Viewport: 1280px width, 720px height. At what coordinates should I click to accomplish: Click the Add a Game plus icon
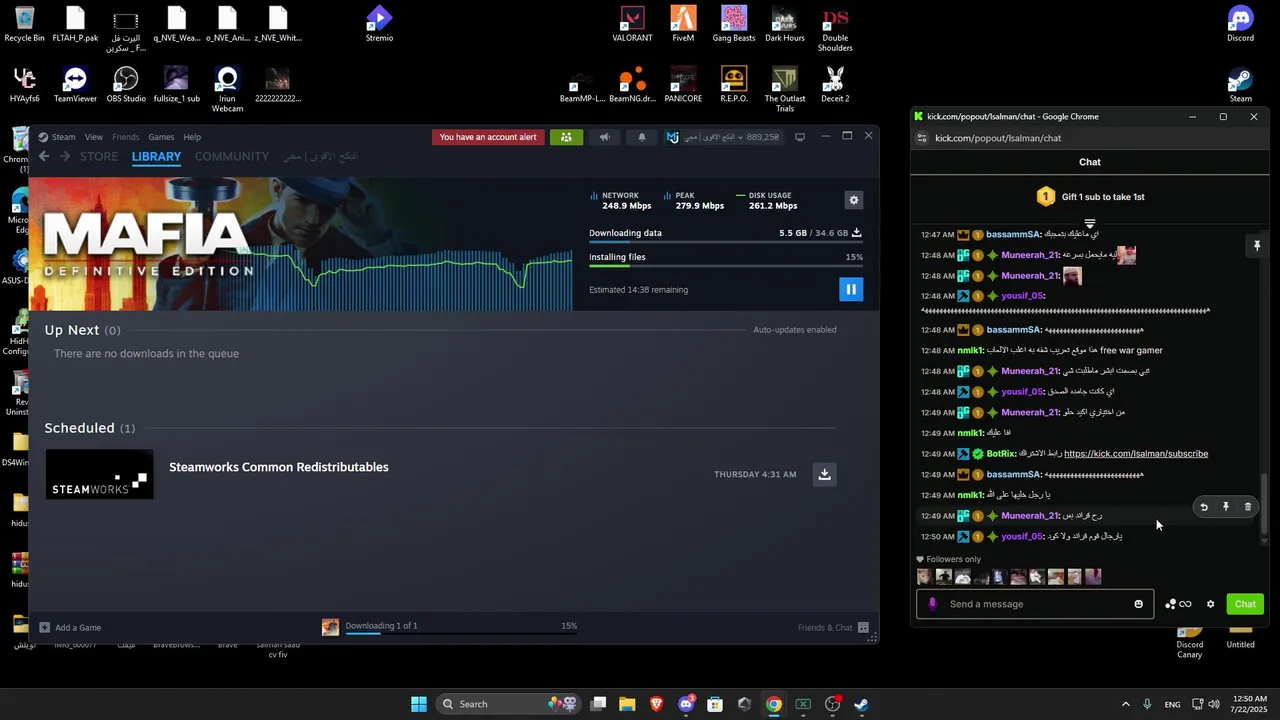pyautogui.click(x=44, y=627)
